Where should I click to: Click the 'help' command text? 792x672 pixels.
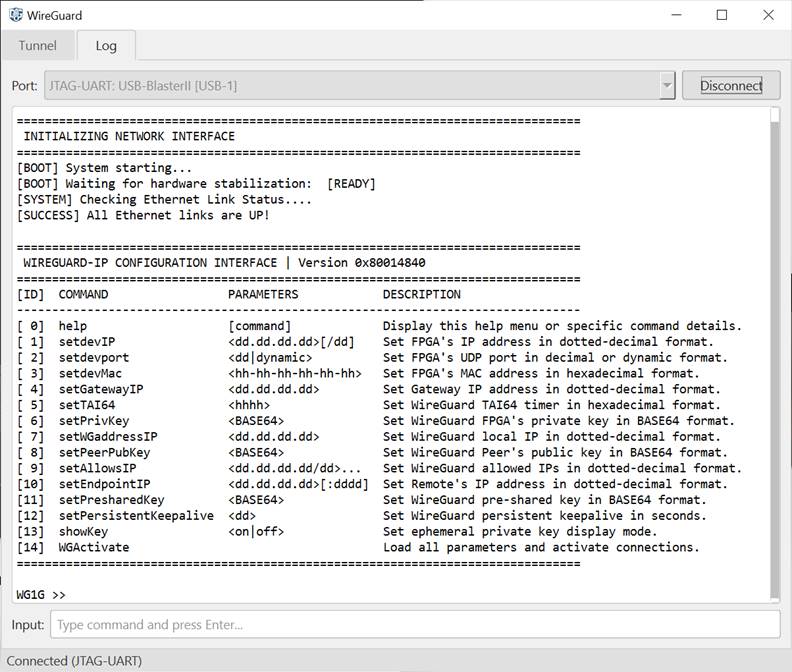(73, 326)
